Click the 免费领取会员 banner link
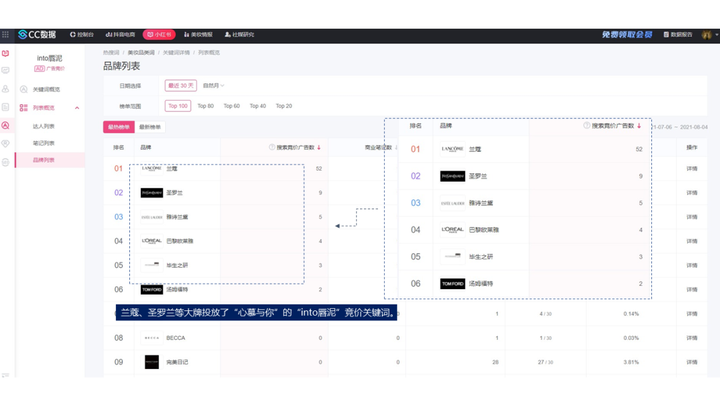720x405 pixels. click(x=627, y=34)
